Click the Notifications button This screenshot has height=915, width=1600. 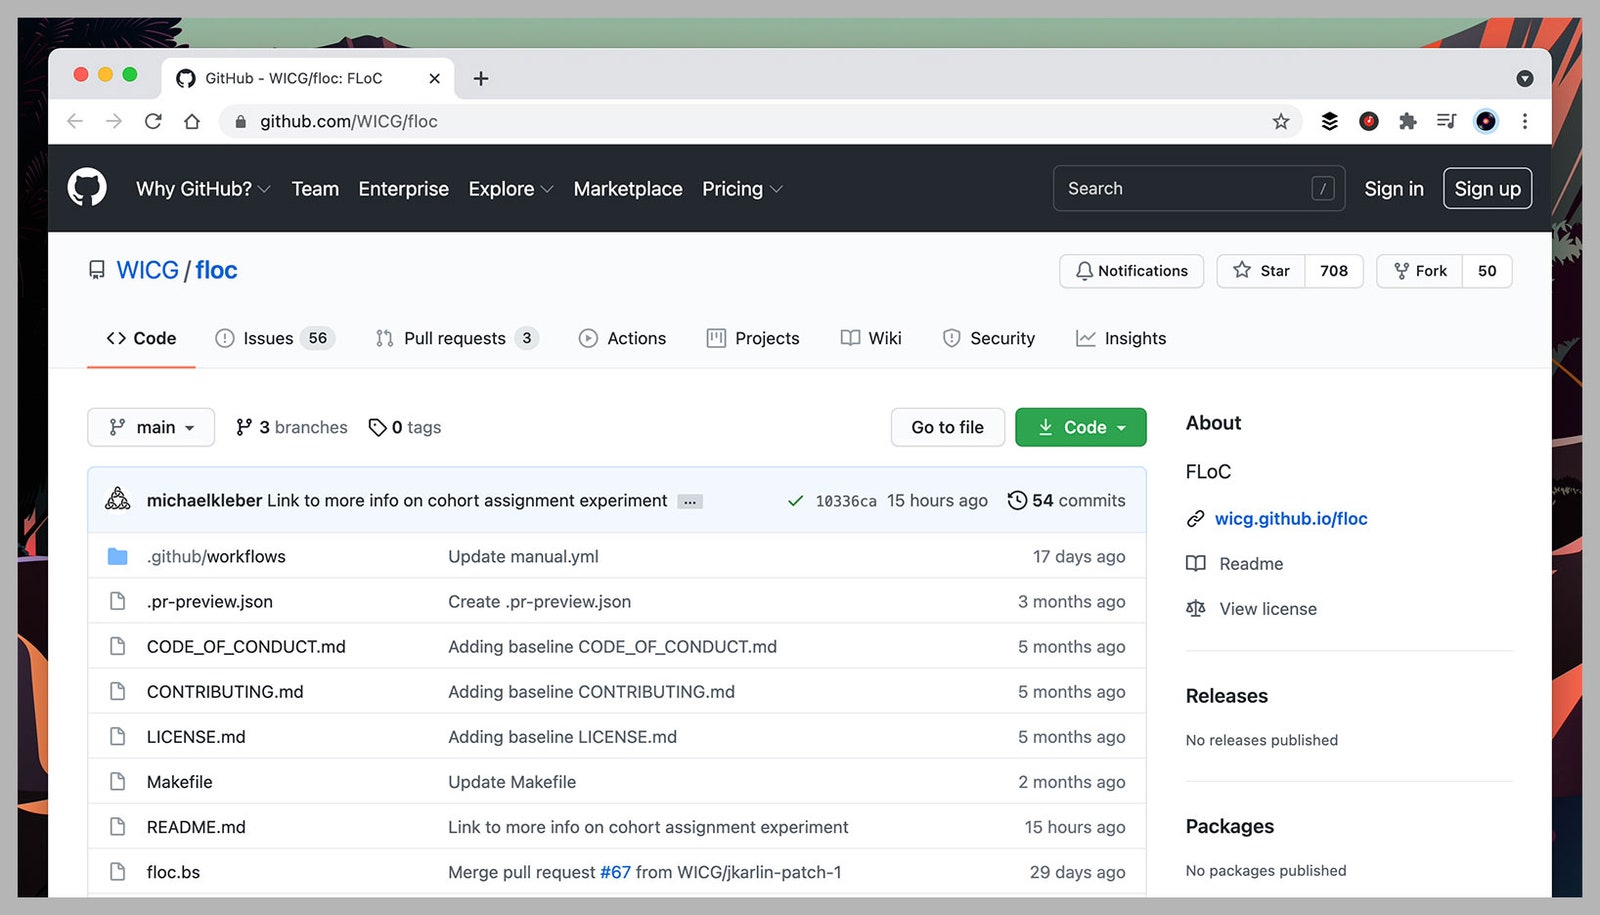click(x=1131, y=270)
